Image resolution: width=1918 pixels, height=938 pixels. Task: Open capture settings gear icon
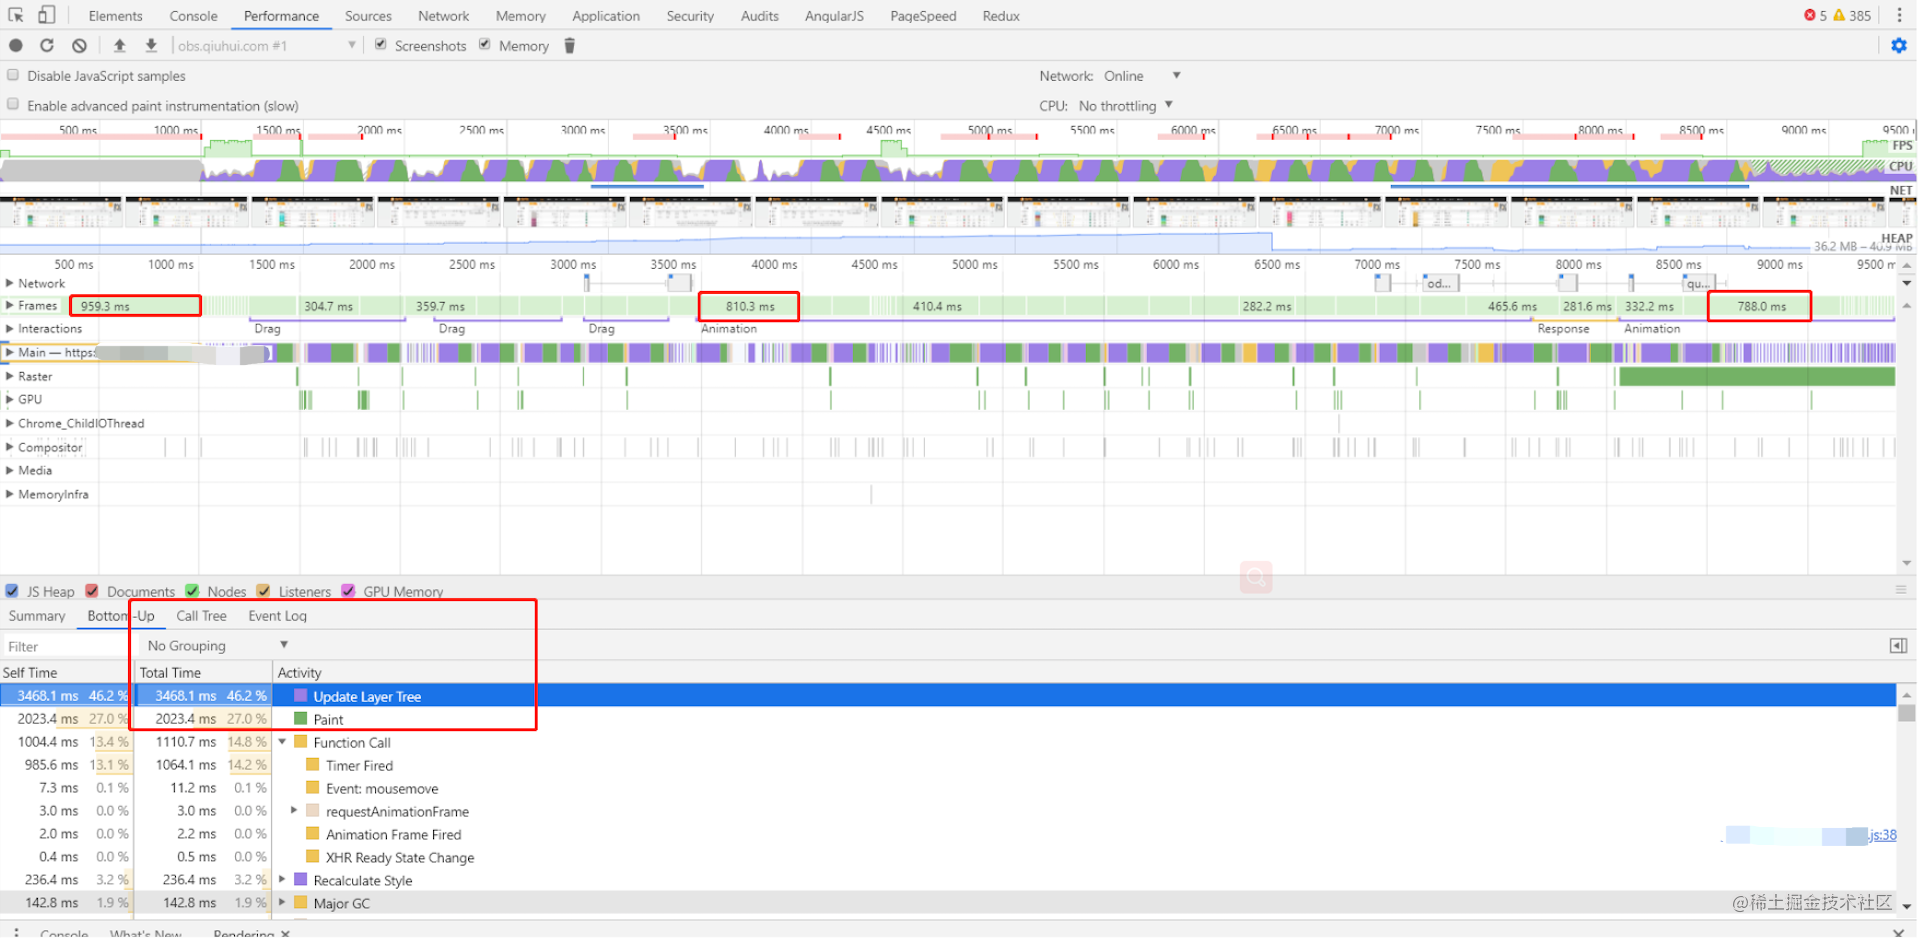tap(1899, 45)
